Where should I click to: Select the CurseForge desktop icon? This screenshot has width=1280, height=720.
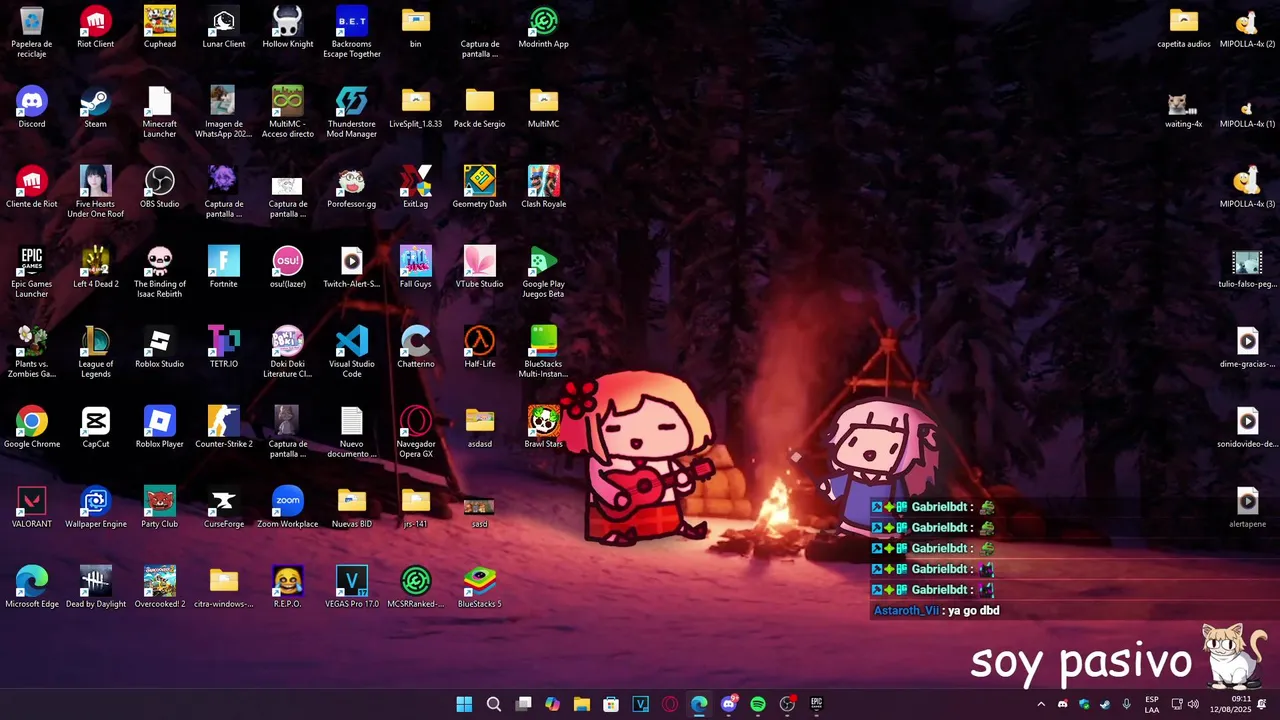click(224, 507)
